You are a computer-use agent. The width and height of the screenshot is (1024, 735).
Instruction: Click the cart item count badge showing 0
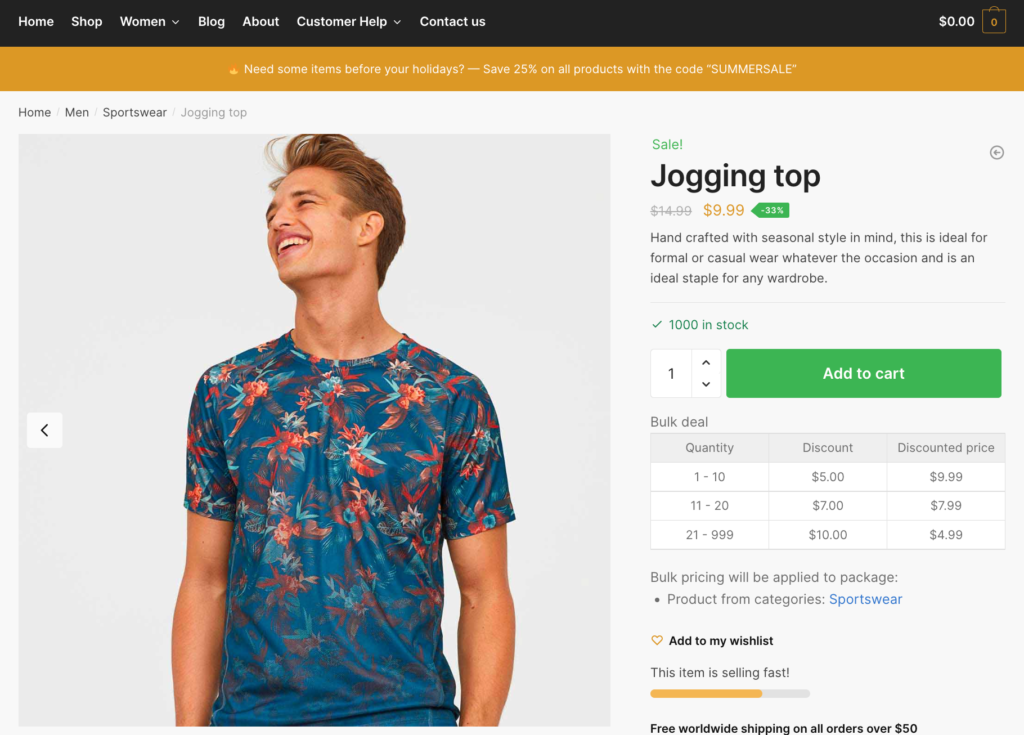pyautogui.click(x=994, y=20)
